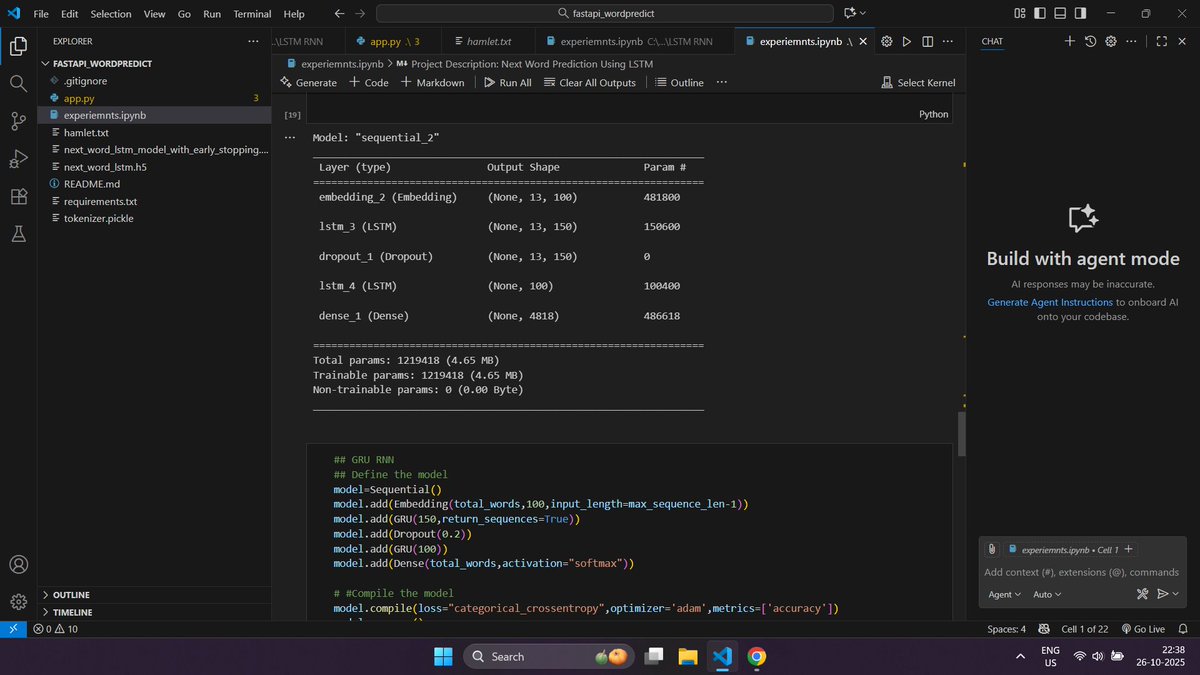Show chat history with the clock icon

click(1090, 41)
